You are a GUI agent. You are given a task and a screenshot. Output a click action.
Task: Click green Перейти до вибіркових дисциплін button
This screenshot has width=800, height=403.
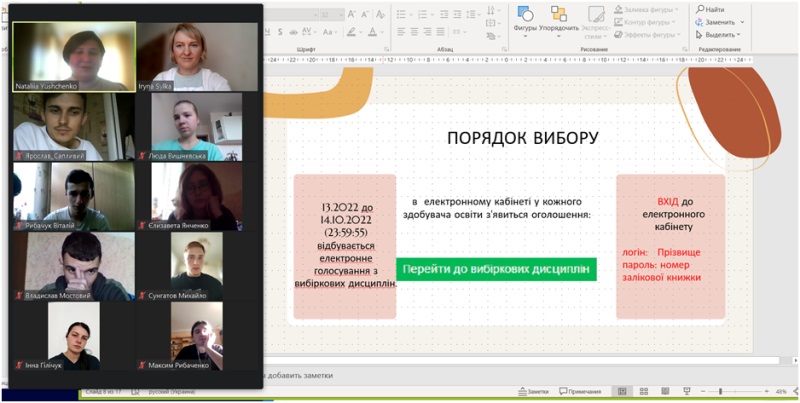pos(496,269)
